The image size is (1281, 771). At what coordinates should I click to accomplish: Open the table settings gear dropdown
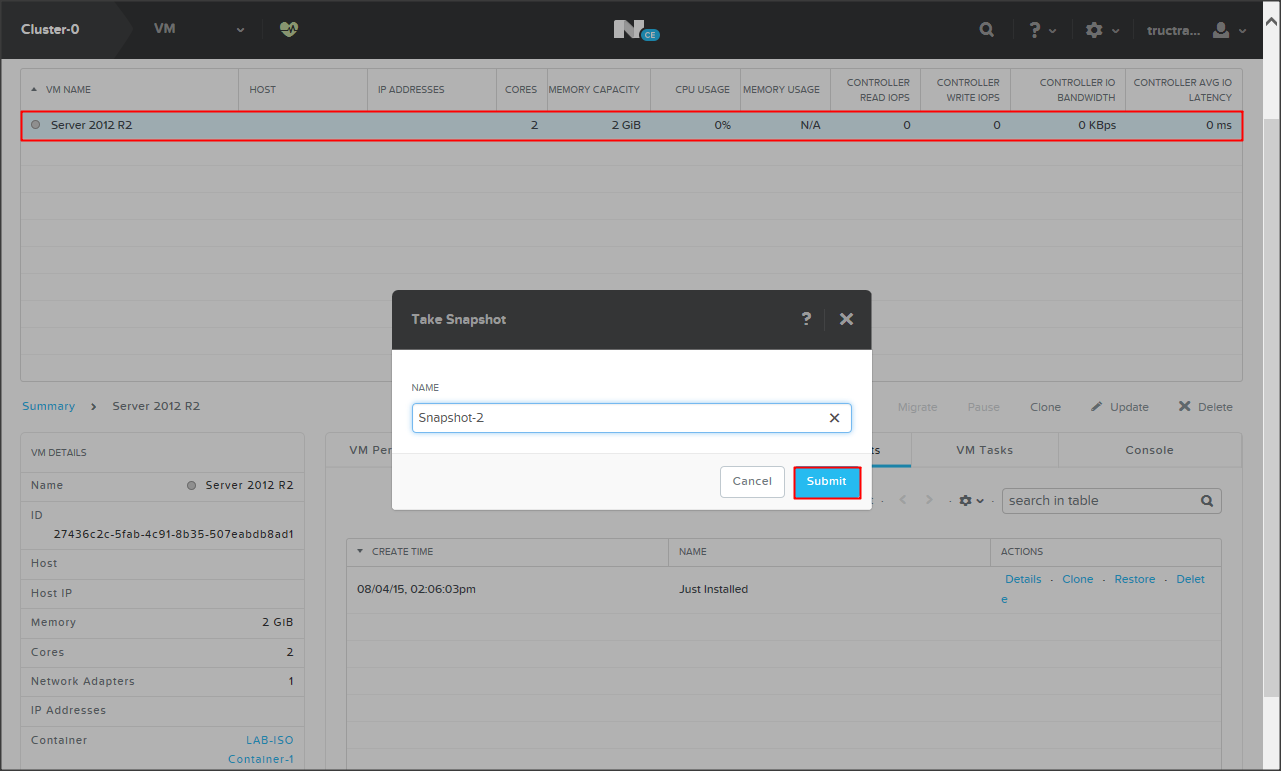(971, 501)
